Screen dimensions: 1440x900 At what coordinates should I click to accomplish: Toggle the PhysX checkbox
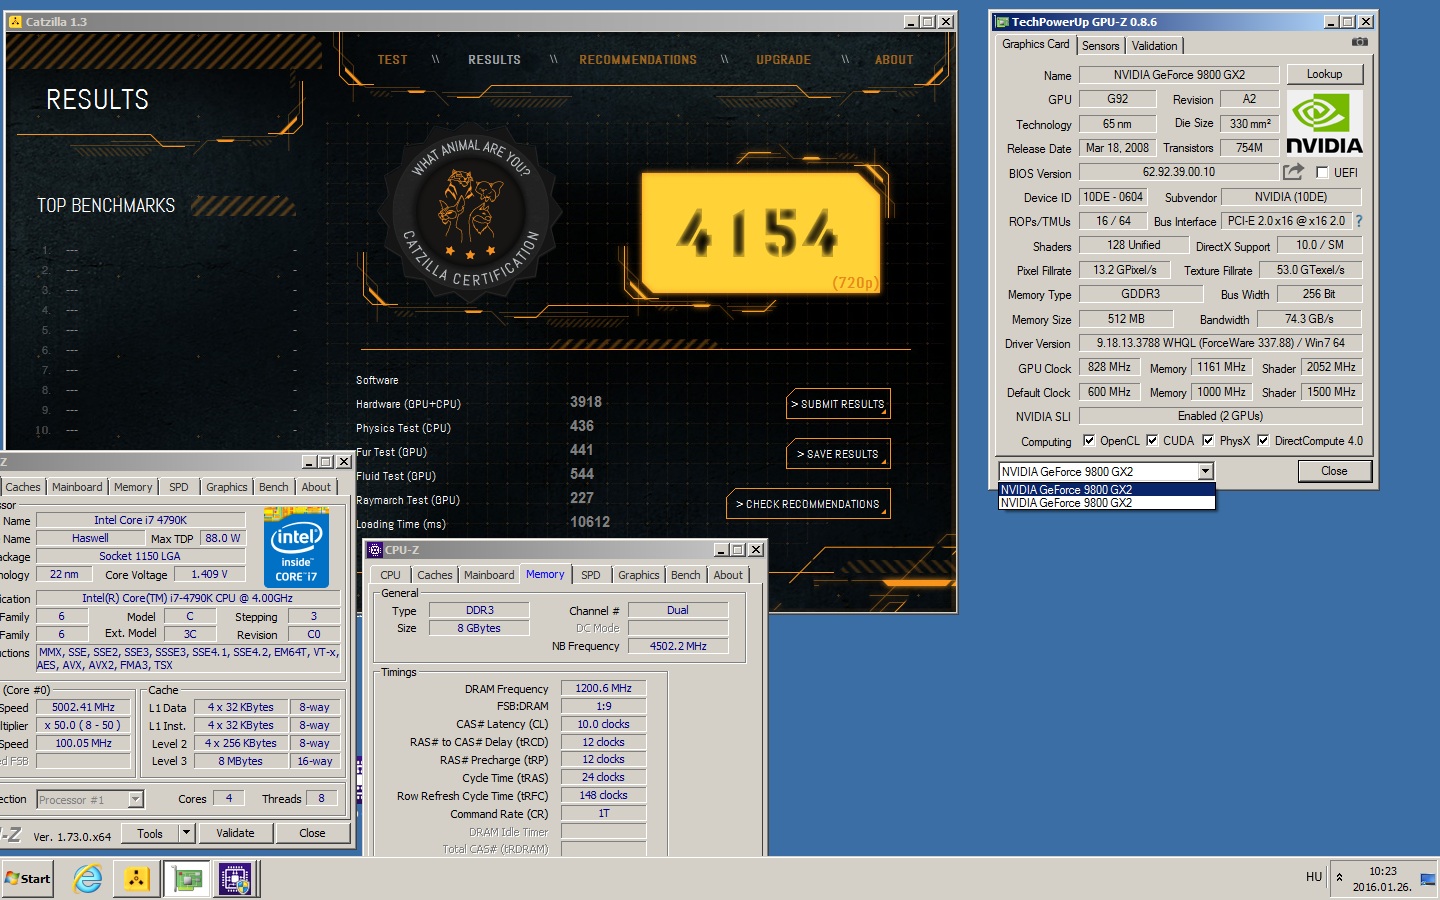[1208, 440]
